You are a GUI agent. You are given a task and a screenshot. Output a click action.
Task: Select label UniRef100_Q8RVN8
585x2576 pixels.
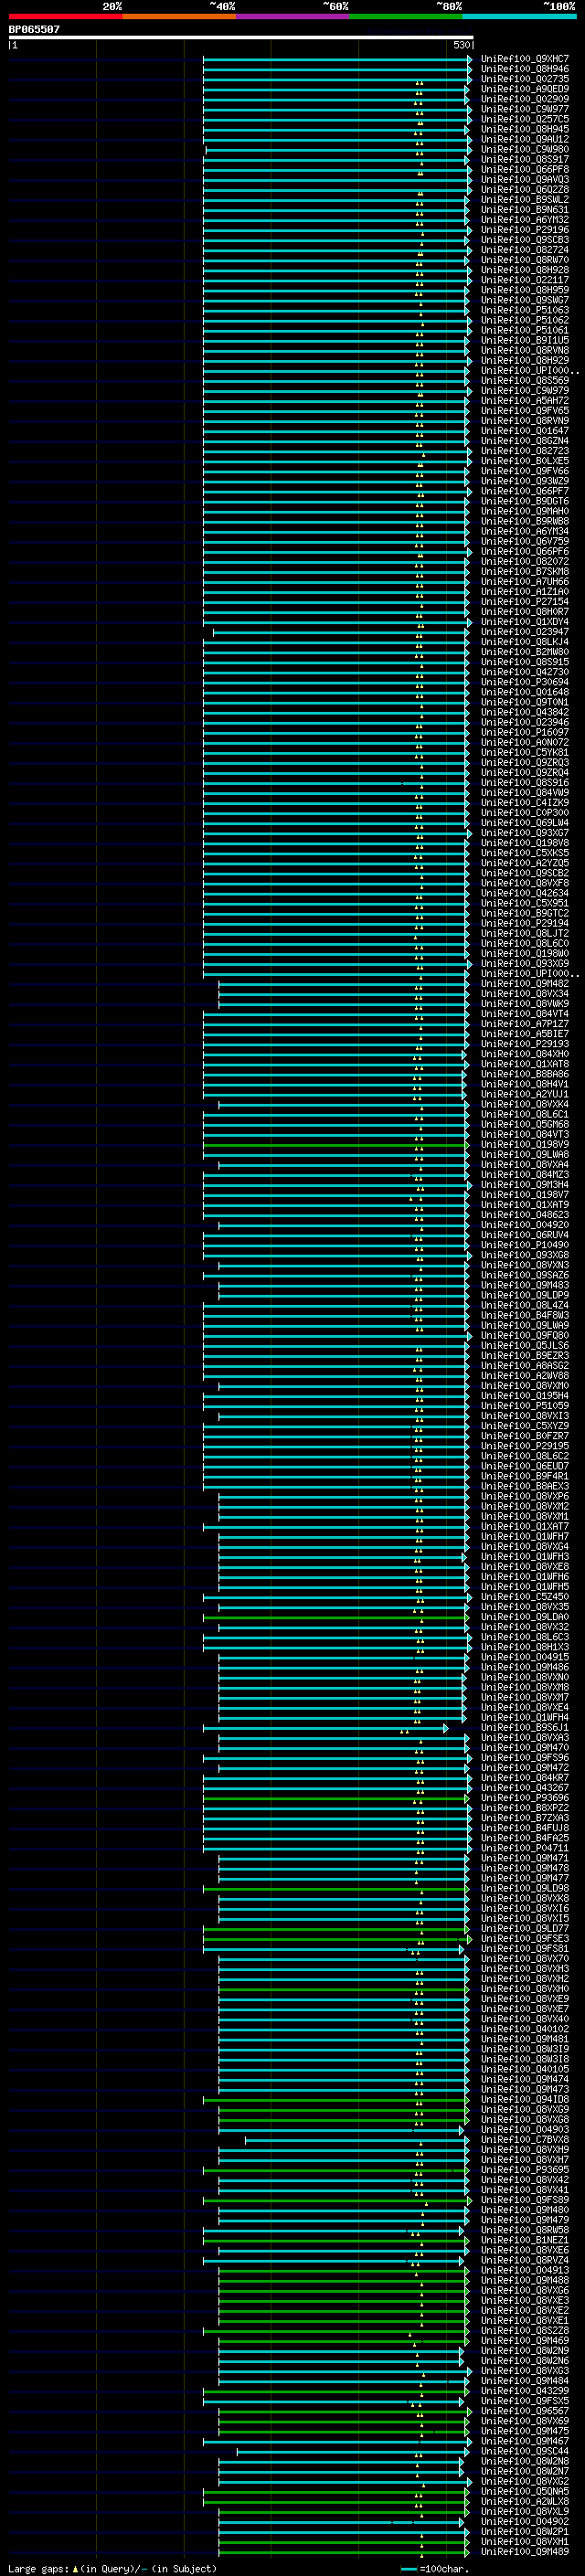(525, 350)
